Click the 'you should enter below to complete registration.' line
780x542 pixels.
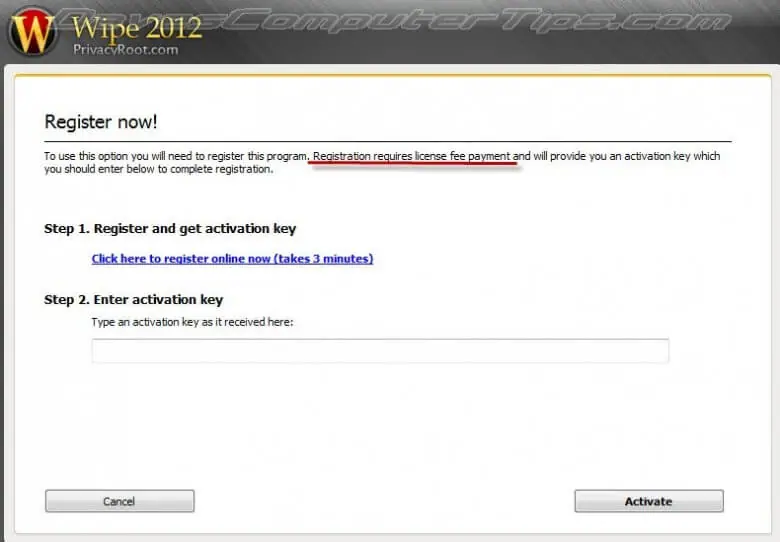(159, 169)
